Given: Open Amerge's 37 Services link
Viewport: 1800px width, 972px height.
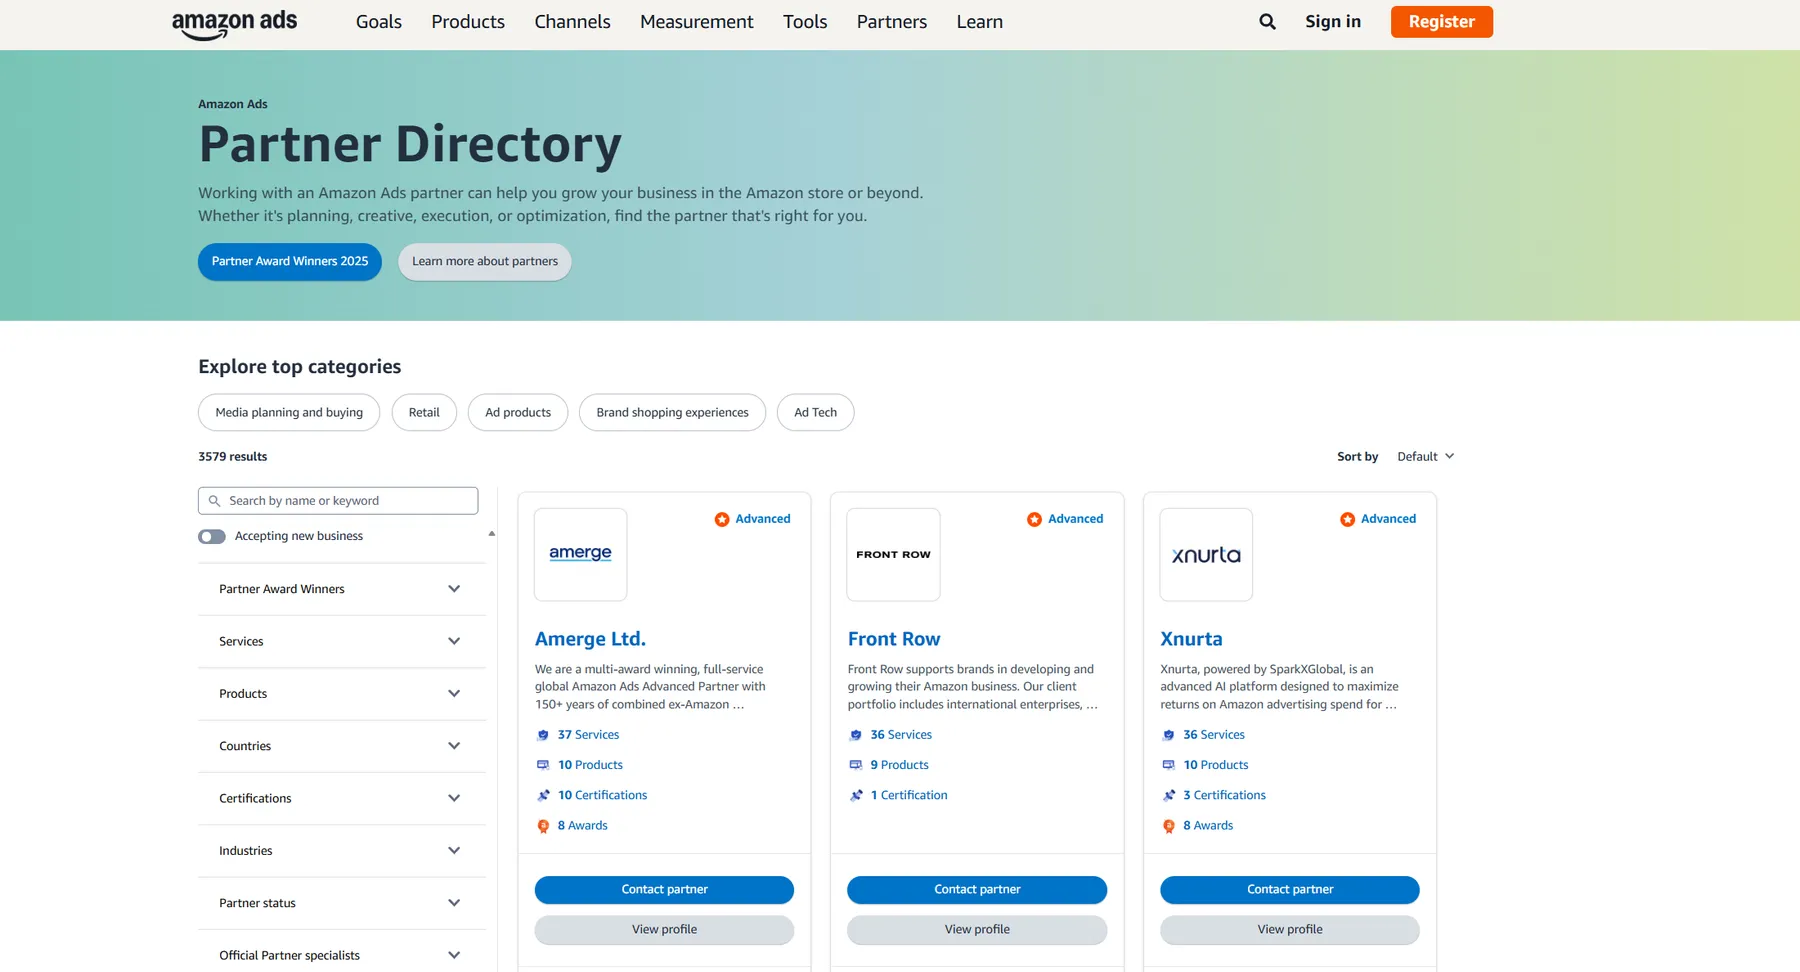Looking at the screenshot, I should pyautogui.click(x=588, y=735).
